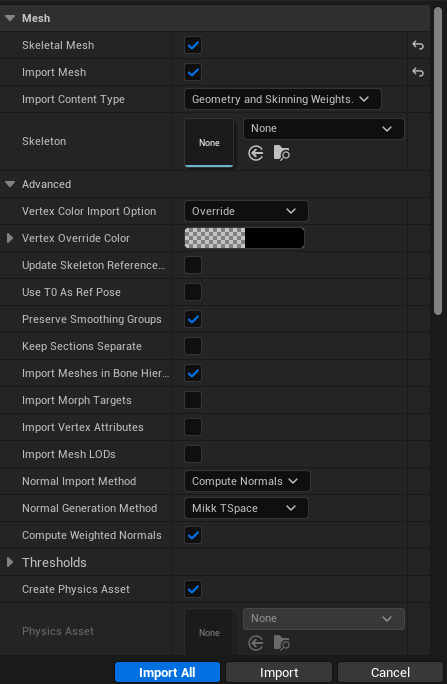Screen dimensions: 447x684
Task: Enable Keep Sections Separate
Action: 193,346
